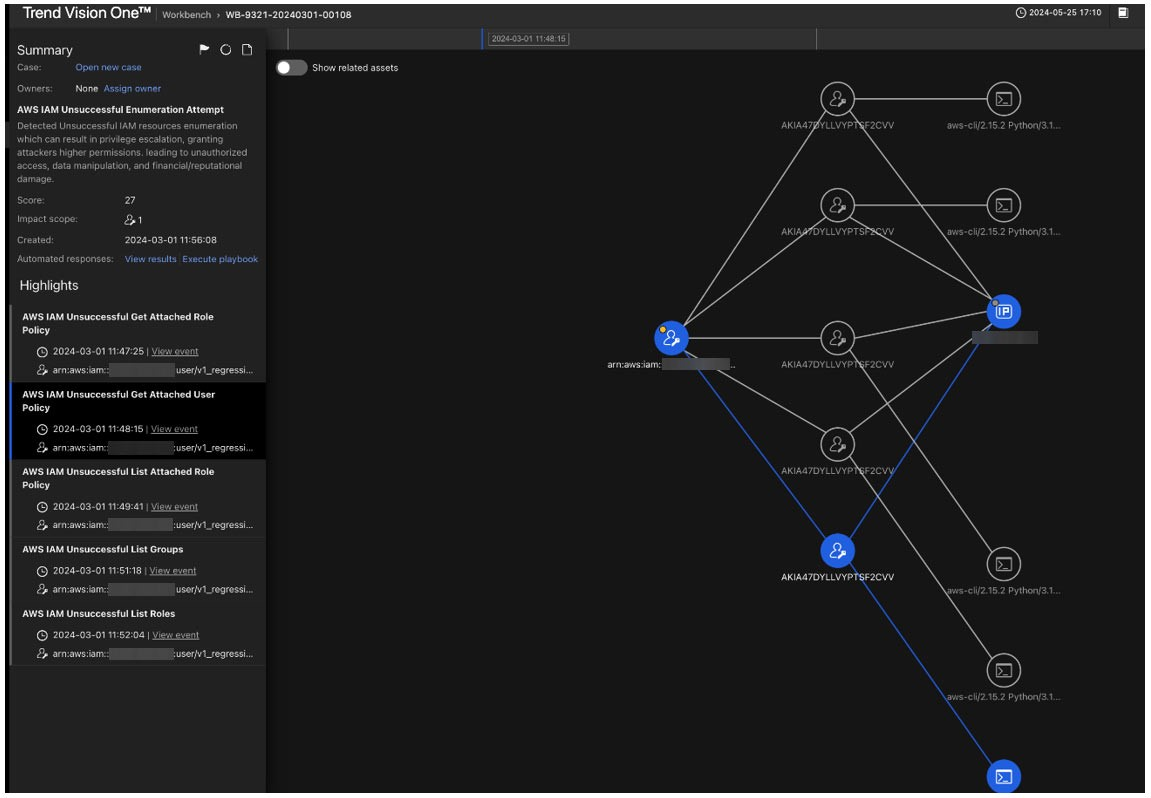Open the book icon in top-right corner
Screen dimensions: 1151x798
pos(1123,13)
